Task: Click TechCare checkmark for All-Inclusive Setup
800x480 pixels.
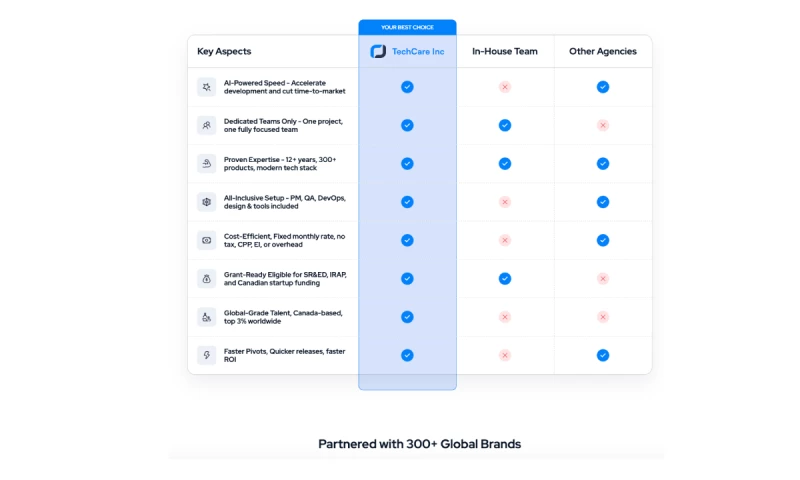Action: click(x=407, y=202)
